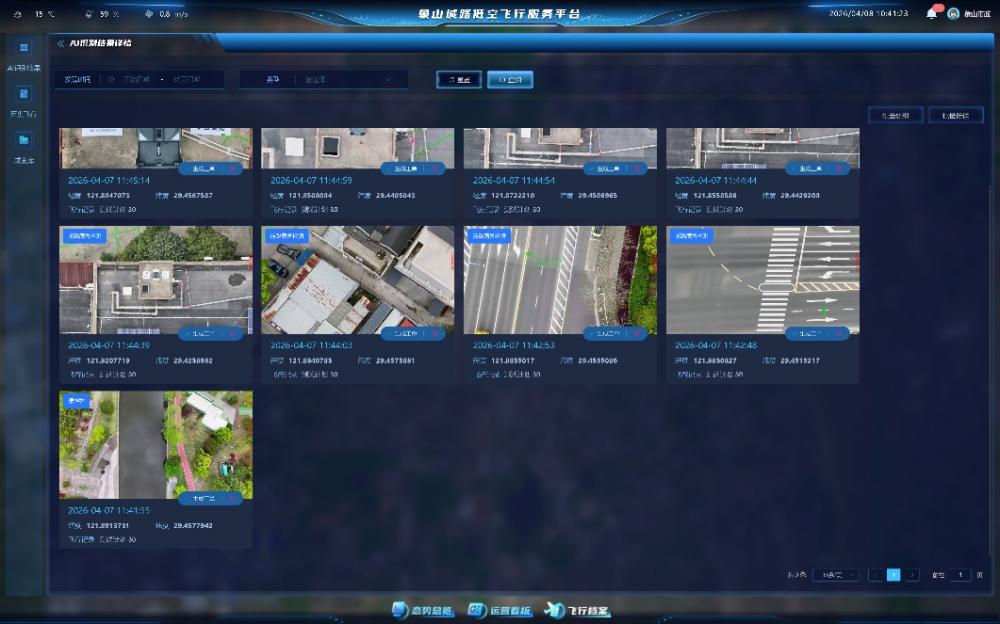The height and width of the screenshot is (624, 1000).
Task: Click the notification bell icon
Action: [931, 13]
